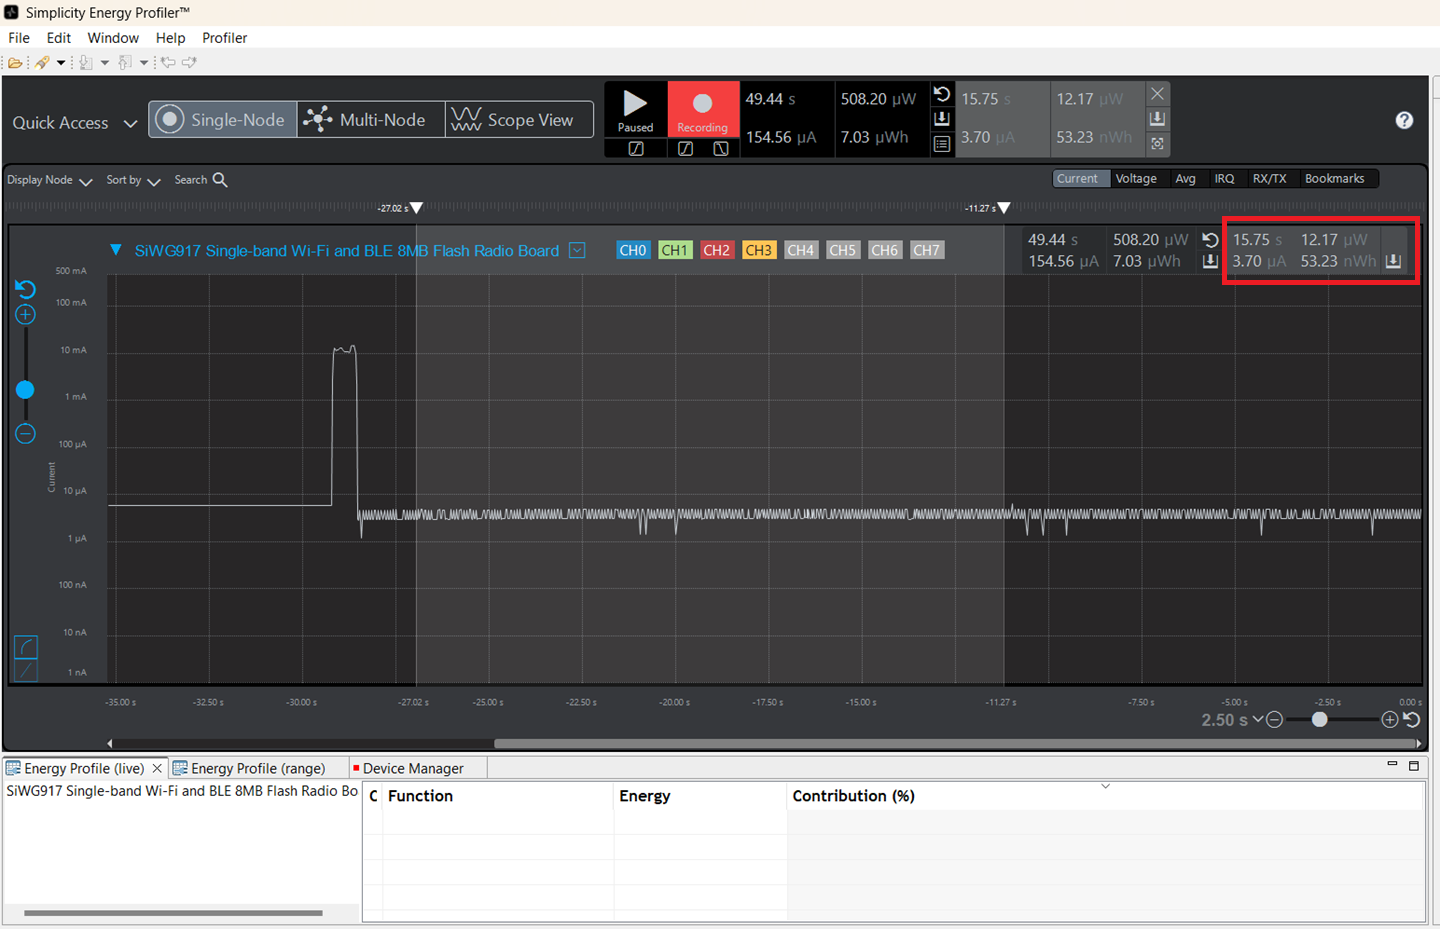Enable the CH4 channel

pyautogui.click(x=801, y=250)
